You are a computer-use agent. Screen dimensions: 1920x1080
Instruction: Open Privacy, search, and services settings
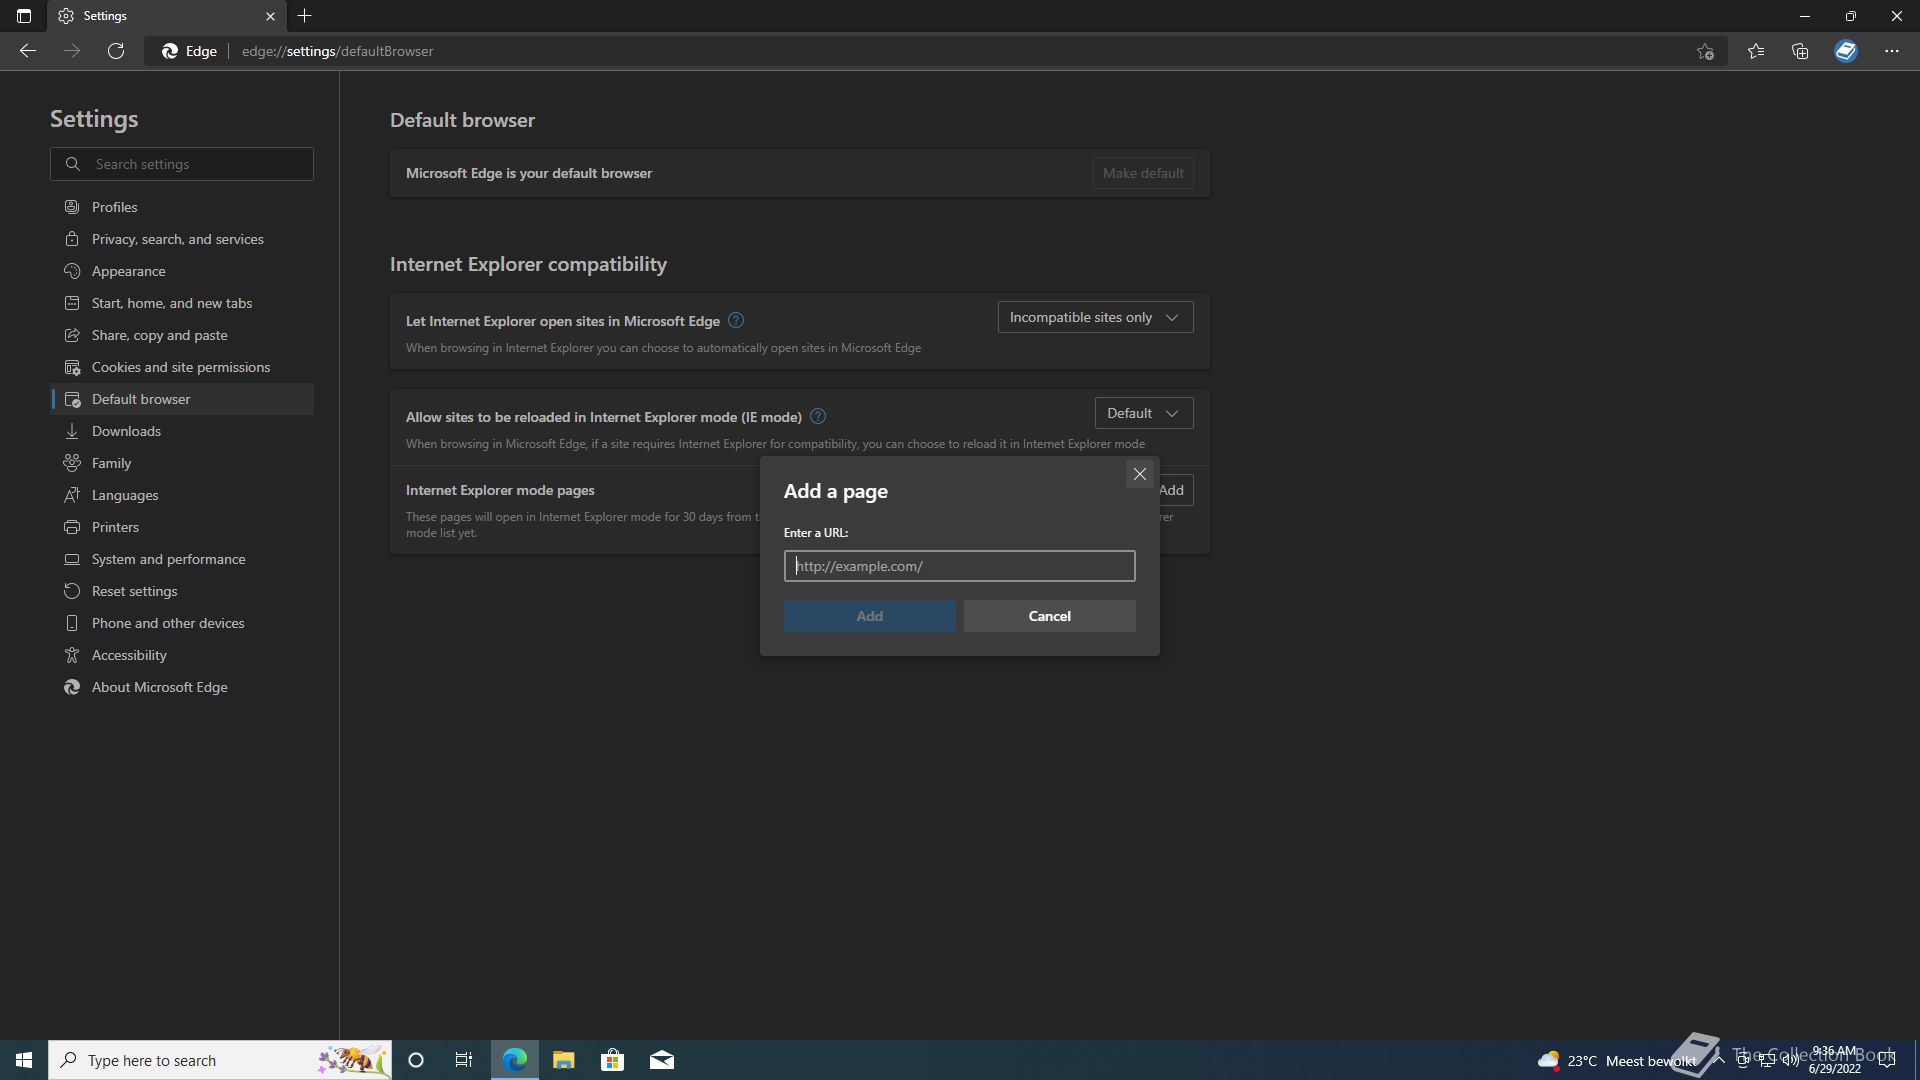point(182,239)
